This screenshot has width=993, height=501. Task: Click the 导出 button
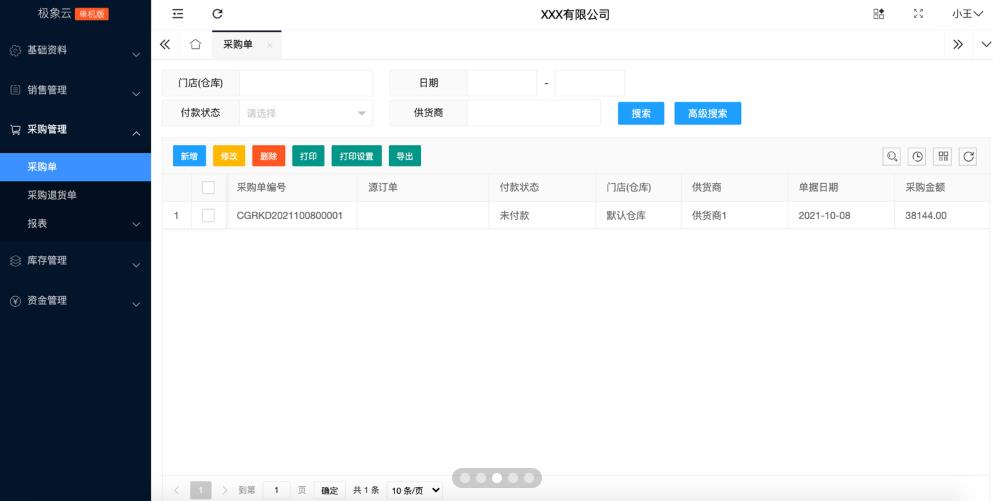(x=405, y=156)
